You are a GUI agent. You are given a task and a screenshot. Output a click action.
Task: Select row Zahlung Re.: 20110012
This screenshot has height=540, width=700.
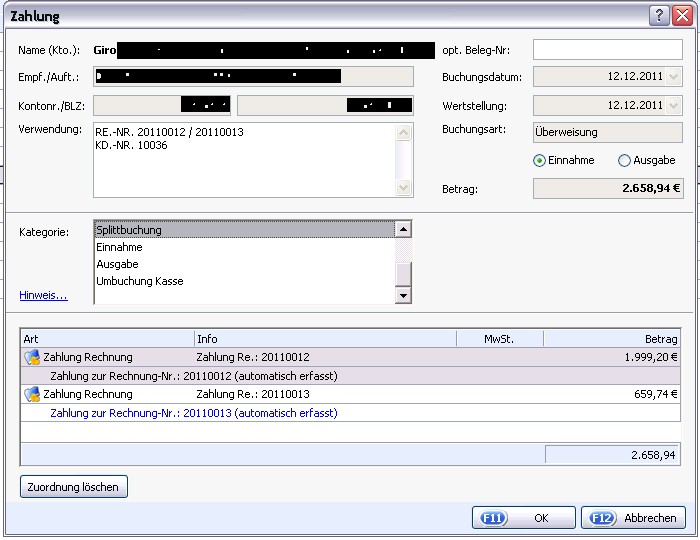(350, 357)
